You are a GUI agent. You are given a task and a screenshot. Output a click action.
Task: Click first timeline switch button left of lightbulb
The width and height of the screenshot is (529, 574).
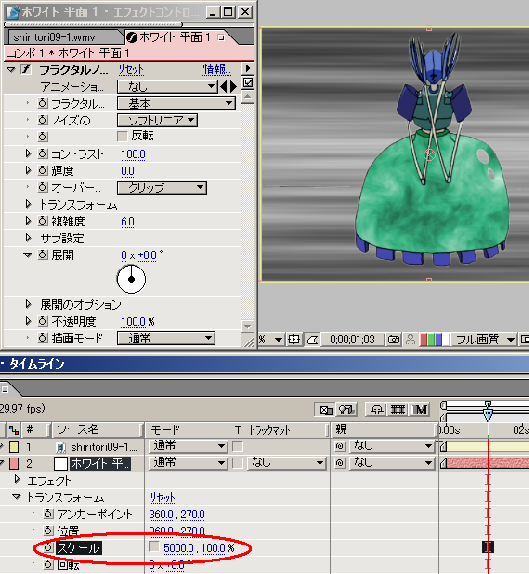click(325, 409)
